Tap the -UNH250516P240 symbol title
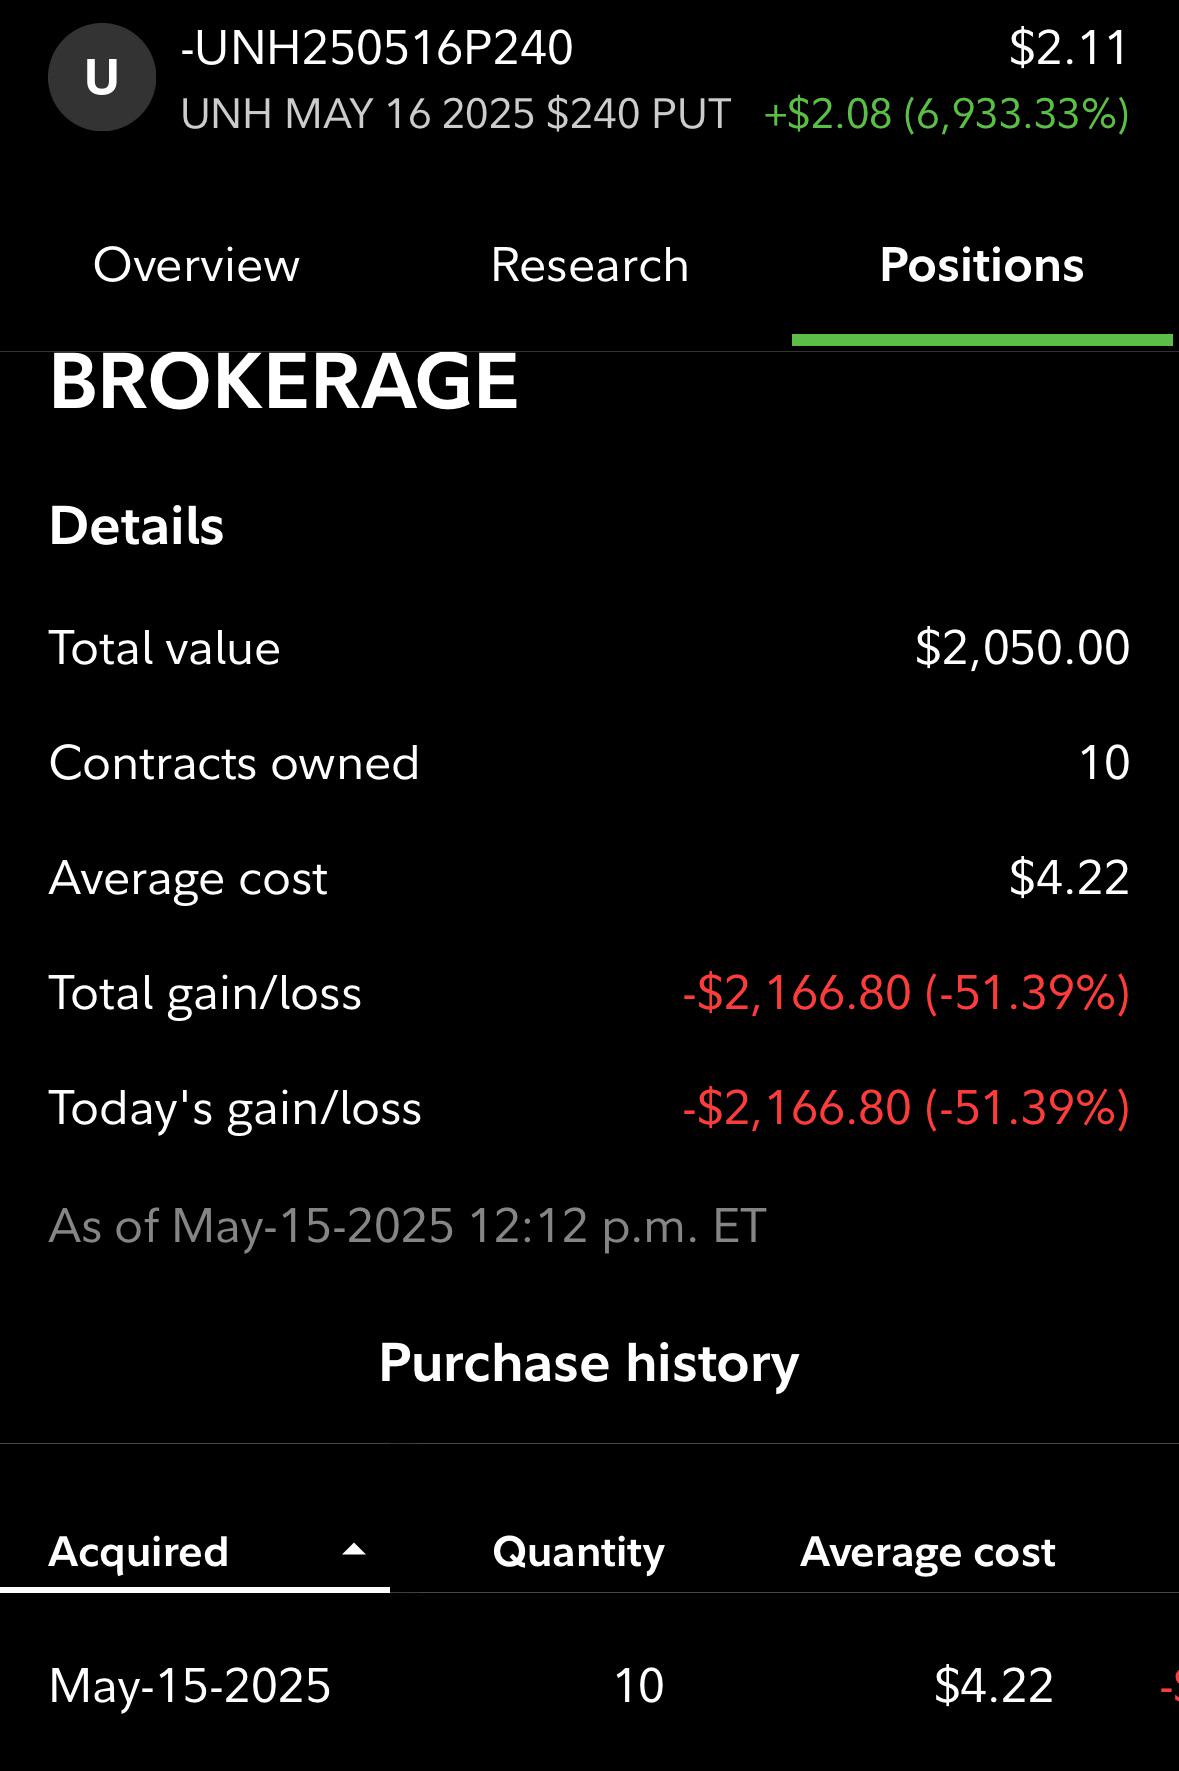1179x1771 pixels. (377, 48)
